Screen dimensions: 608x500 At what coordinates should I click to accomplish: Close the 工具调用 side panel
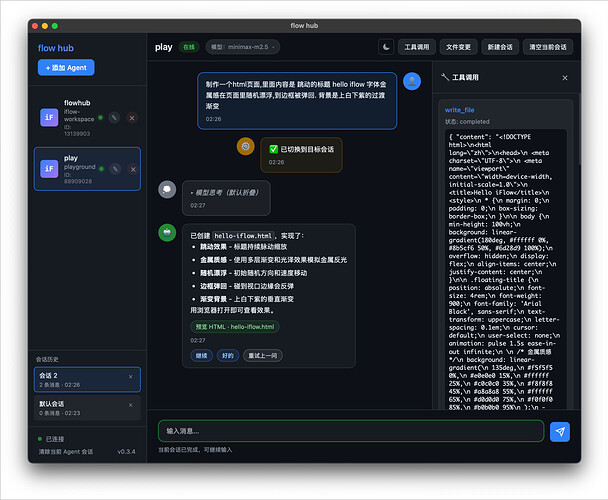point(564,77)
